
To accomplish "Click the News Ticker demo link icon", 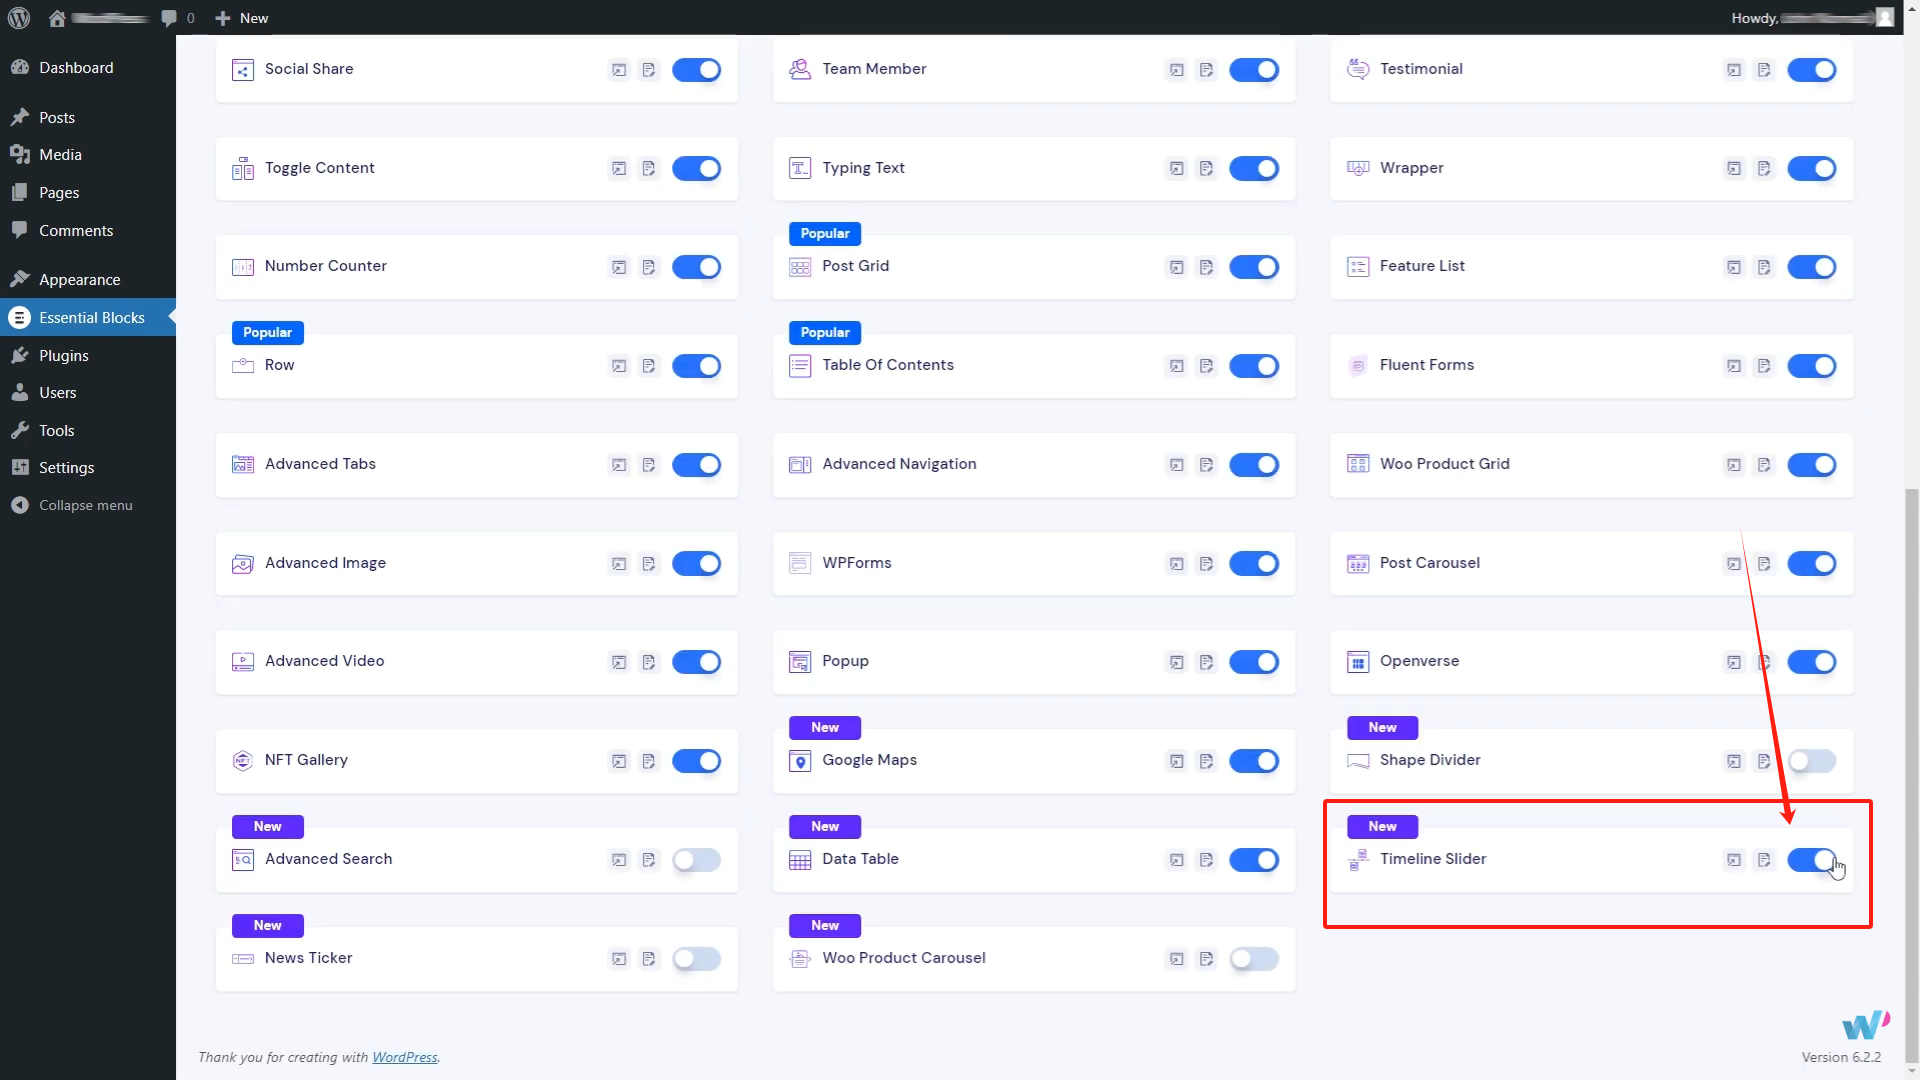I will 619,959.
